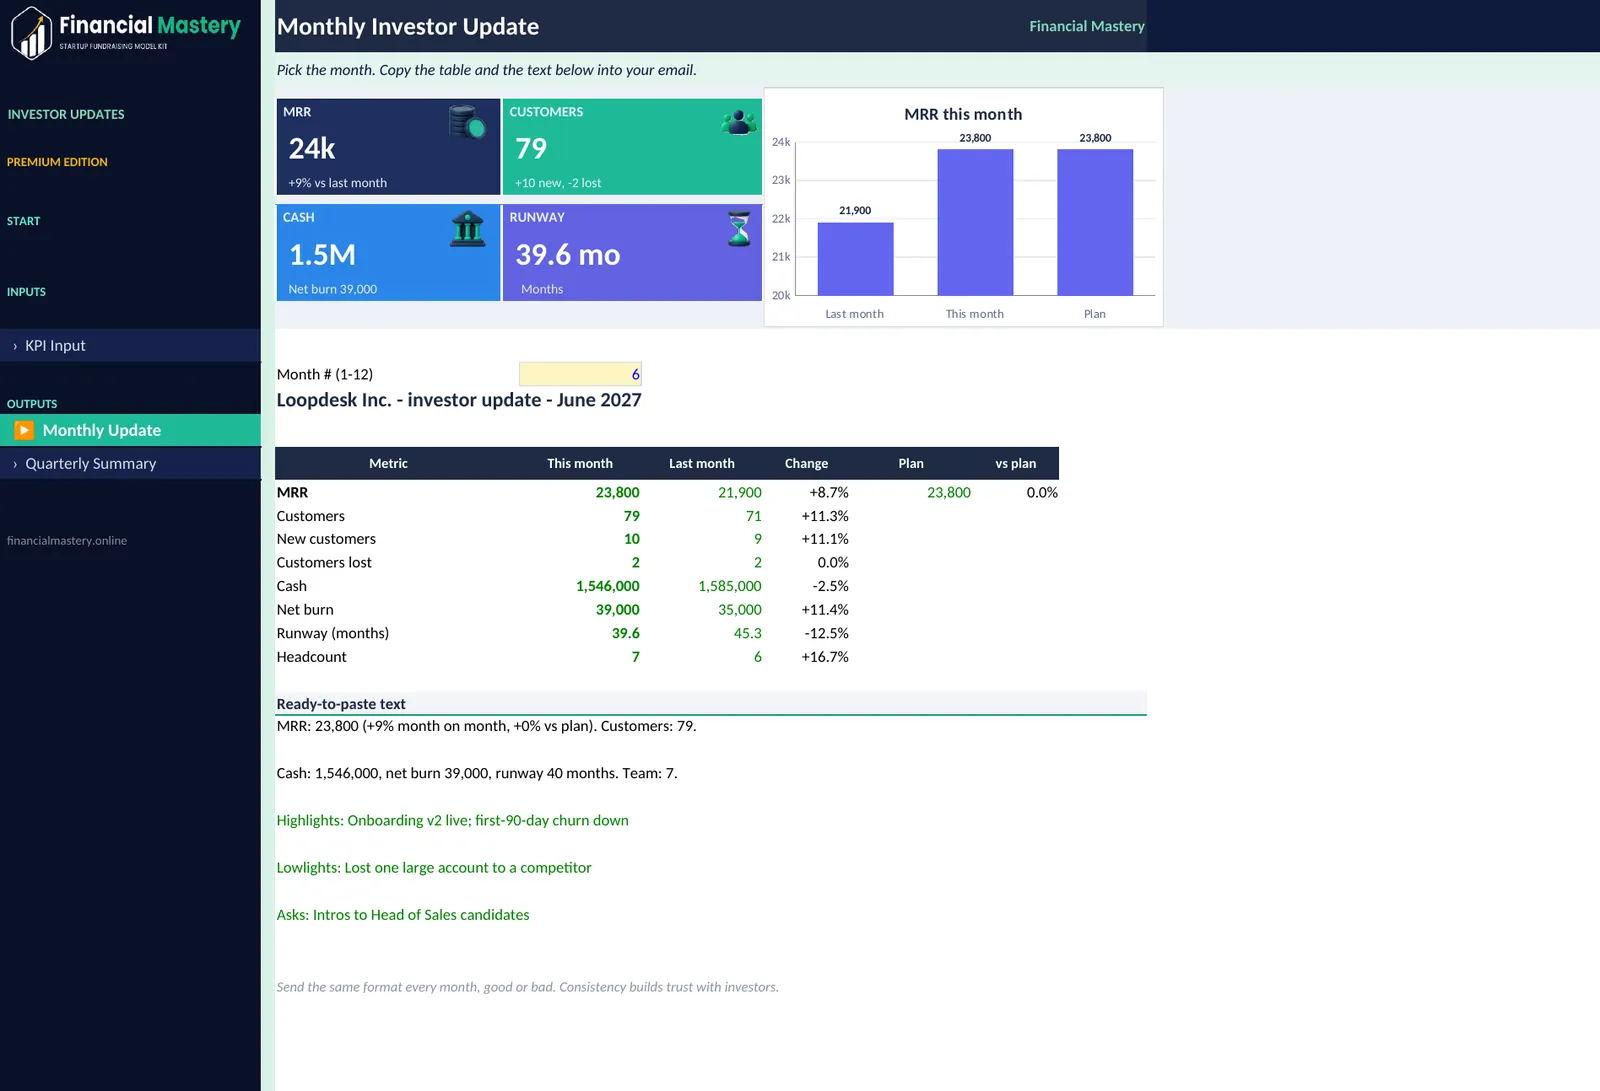Image resolution: width=1600 pixels, height=1091 pixels.
Task: Select the Asks text line
Action: (403, 915)
